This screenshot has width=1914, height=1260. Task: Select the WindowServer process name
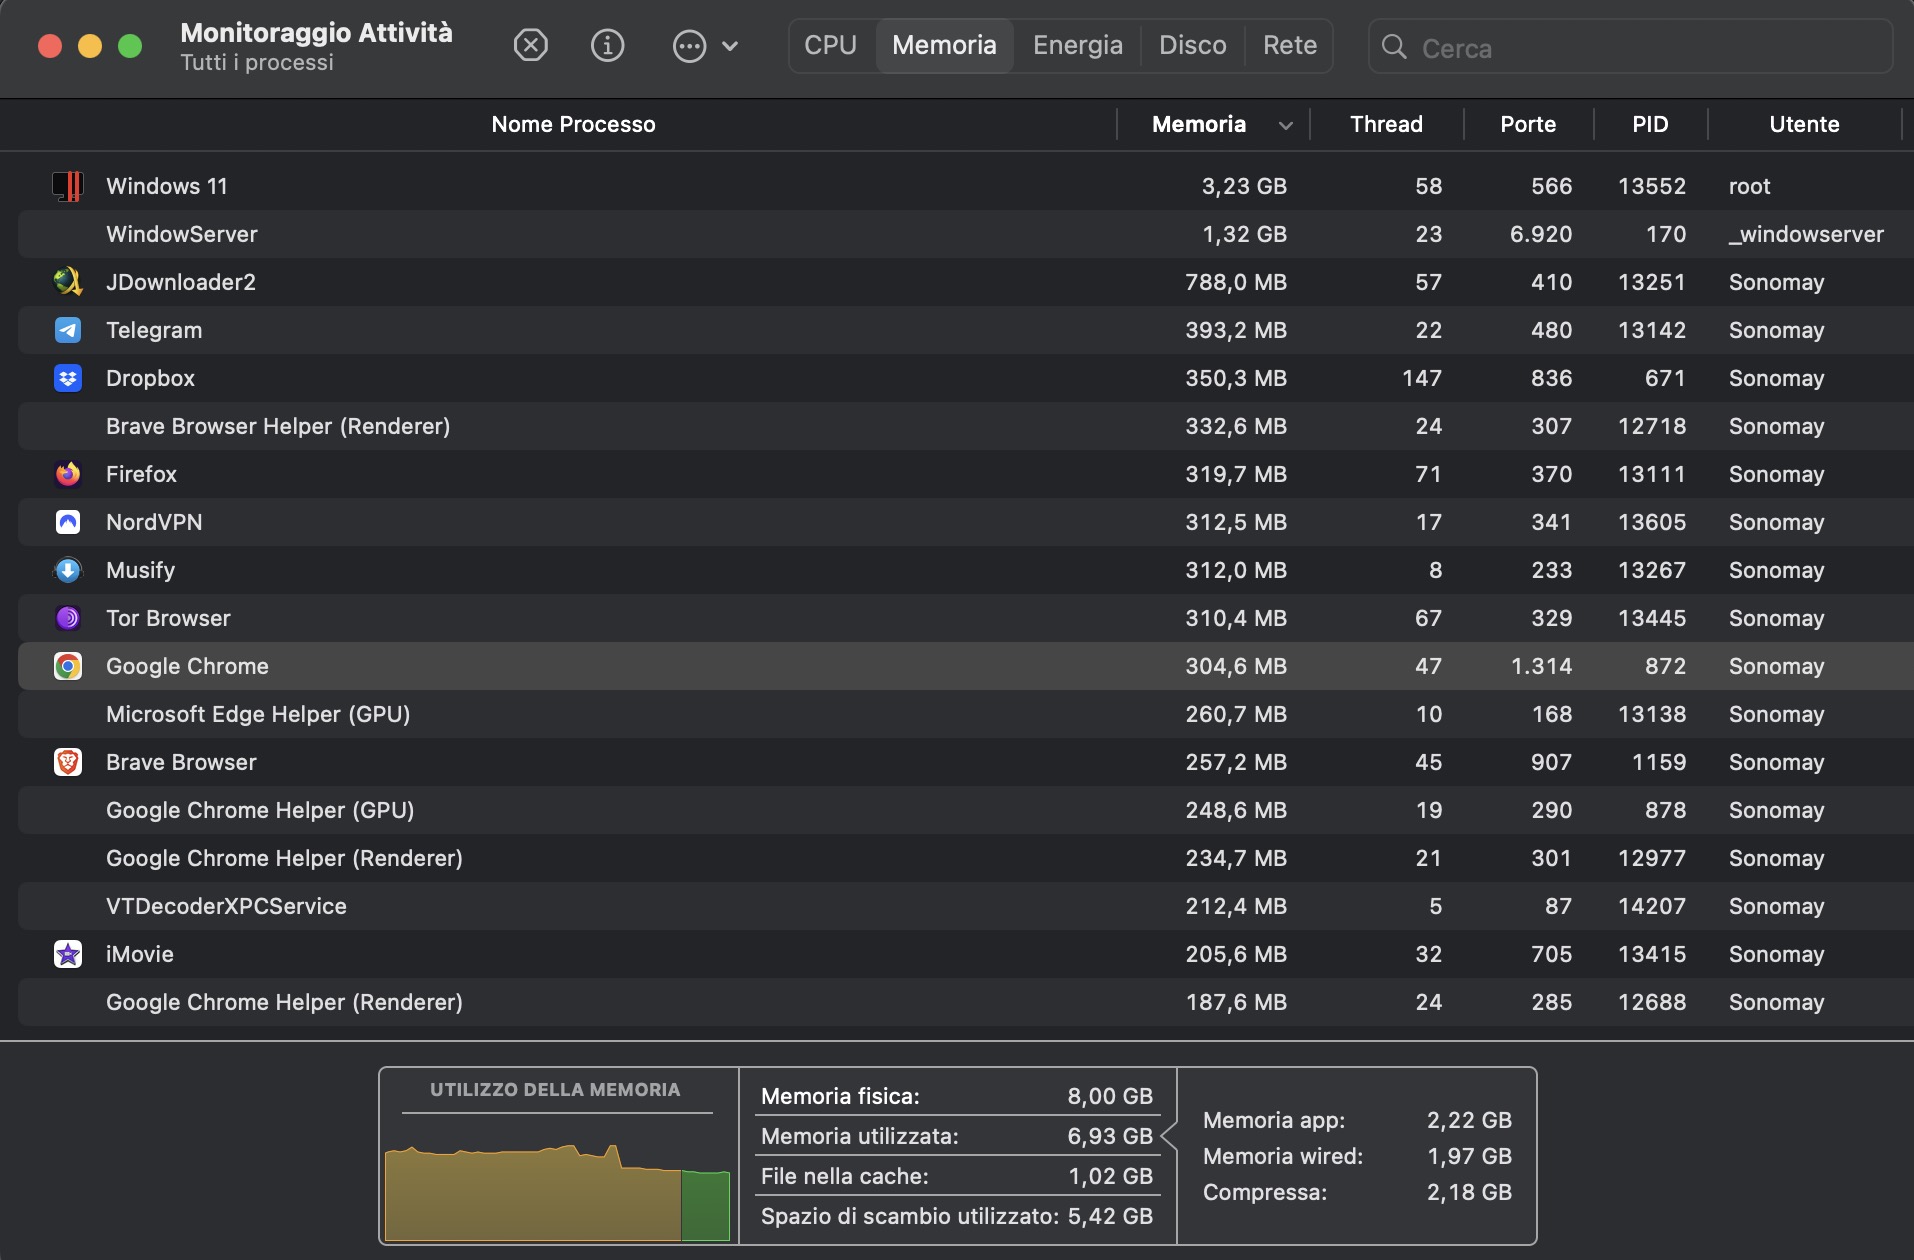tap(182, 234)
